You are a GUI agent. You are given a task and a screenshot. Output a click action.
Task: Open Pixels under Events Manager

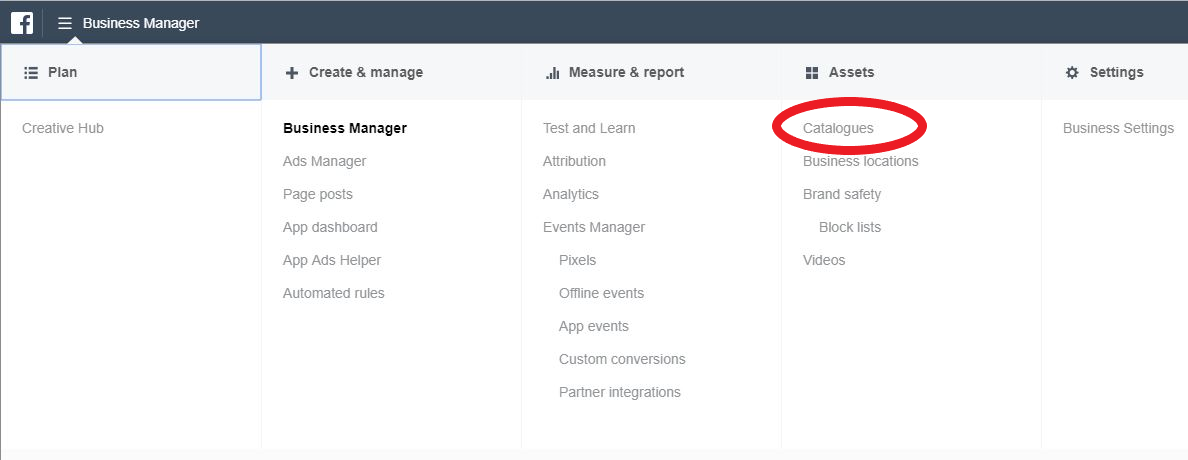pyautogui.click(x=577, y=260)
